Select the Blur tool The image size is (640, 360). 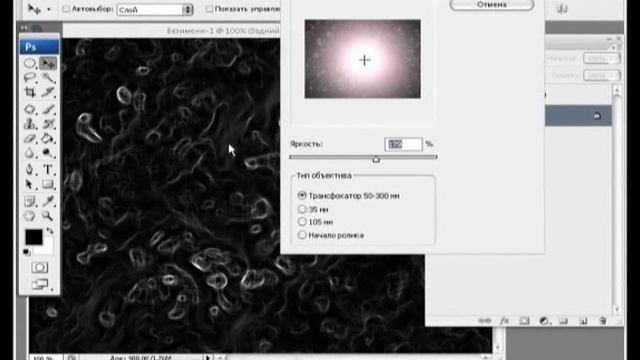pyautogui.click(x=30, y=153)
